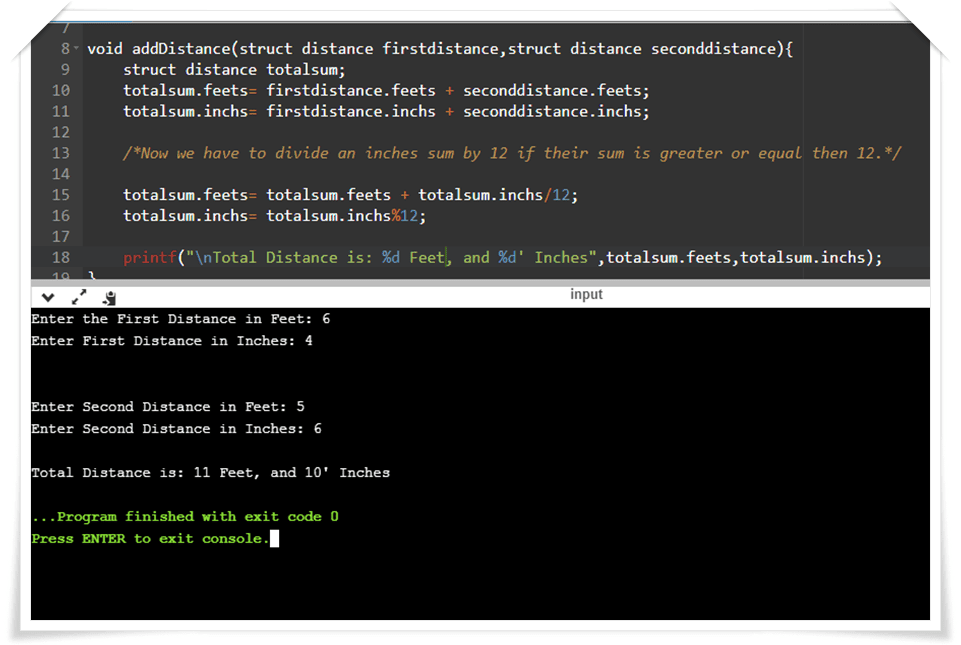961x645 pixels.
Task: Click the blinking cursor block in the console
Action: (x=273, y=538)
